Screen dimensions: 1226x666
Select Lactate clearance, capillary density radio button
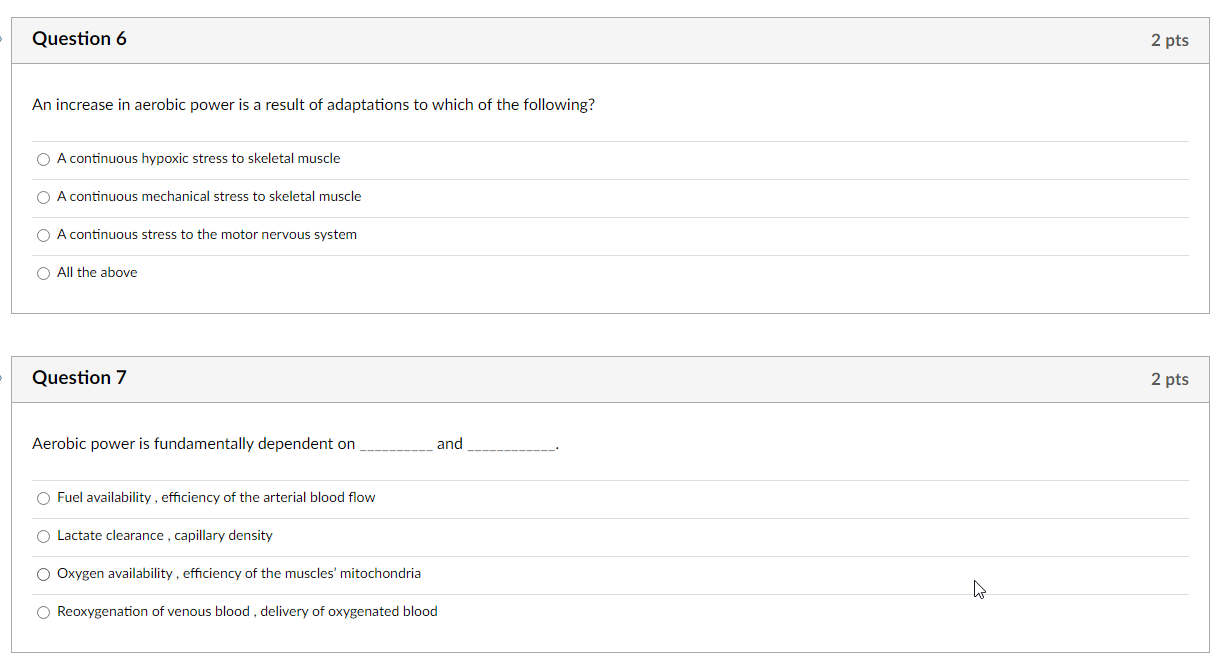(43, 536)
